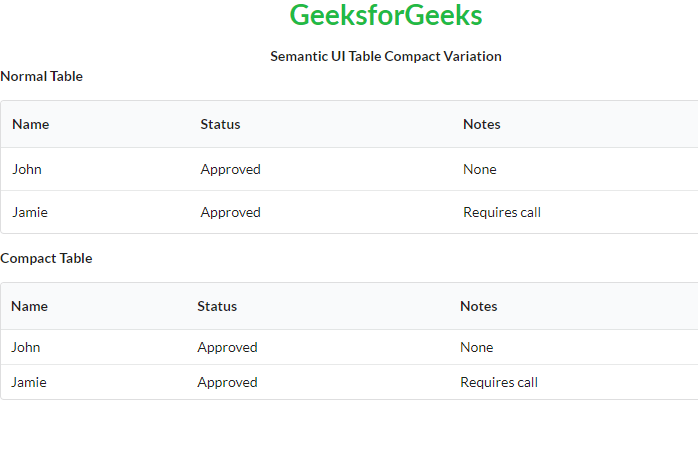Select the Notes header in Normal Table
698x454 pixels.
(x=481, y=124)
